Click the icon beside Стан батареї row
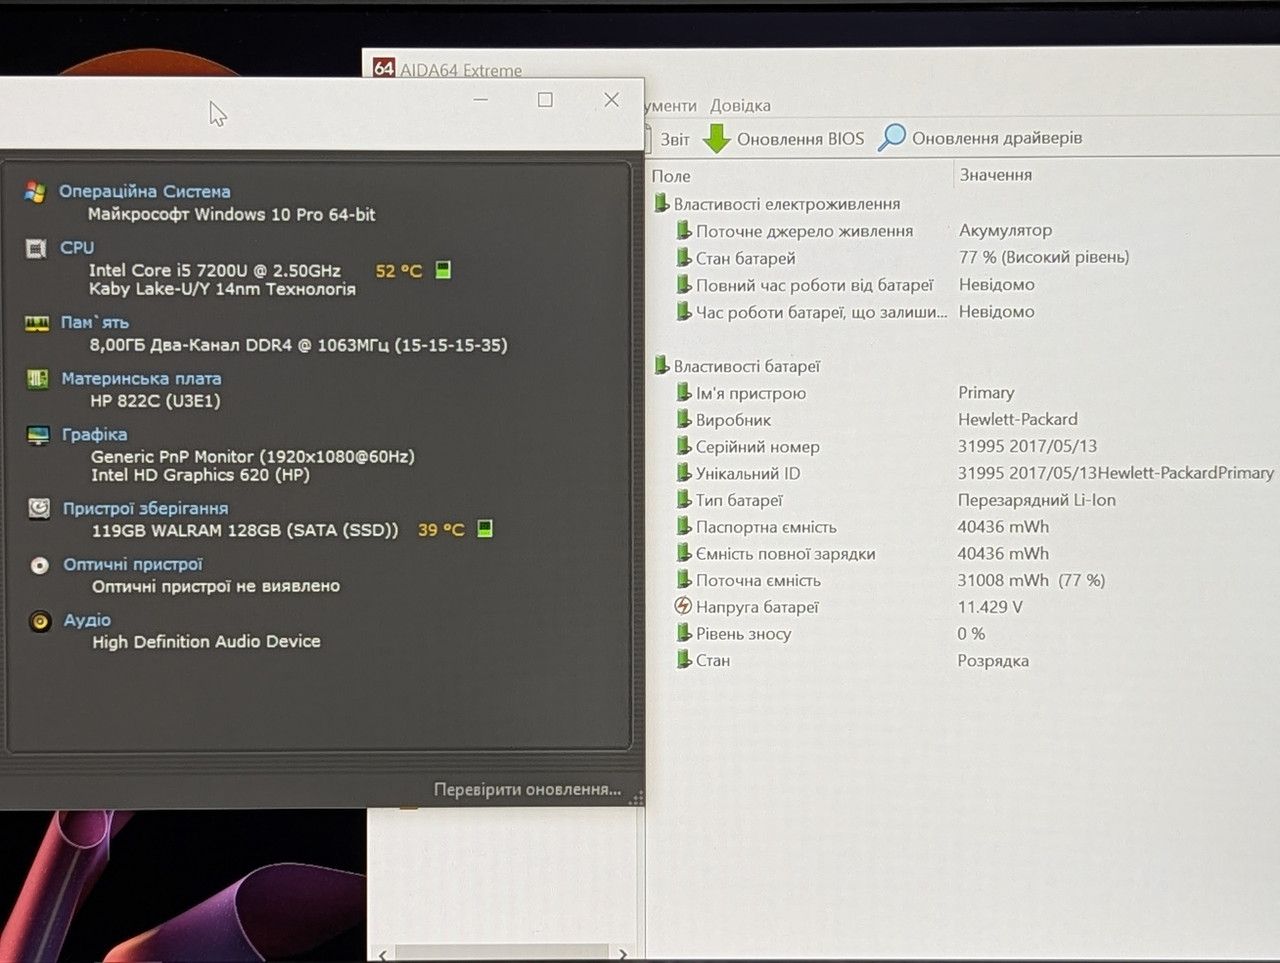 tap(684, 258)
